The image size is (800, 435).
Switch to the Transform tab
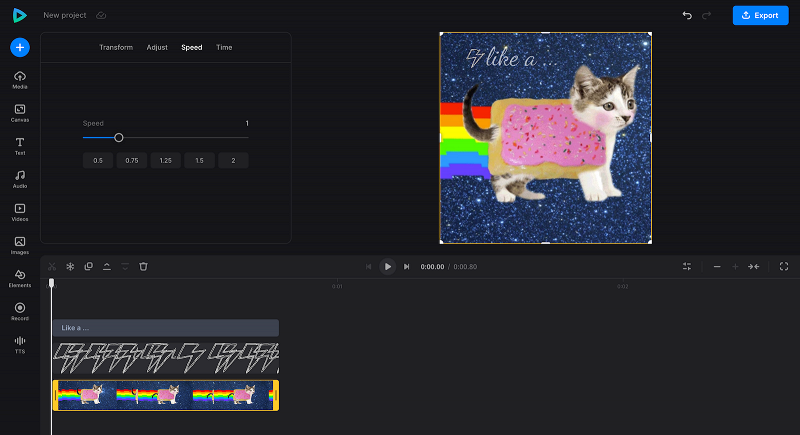pos(116,47)
